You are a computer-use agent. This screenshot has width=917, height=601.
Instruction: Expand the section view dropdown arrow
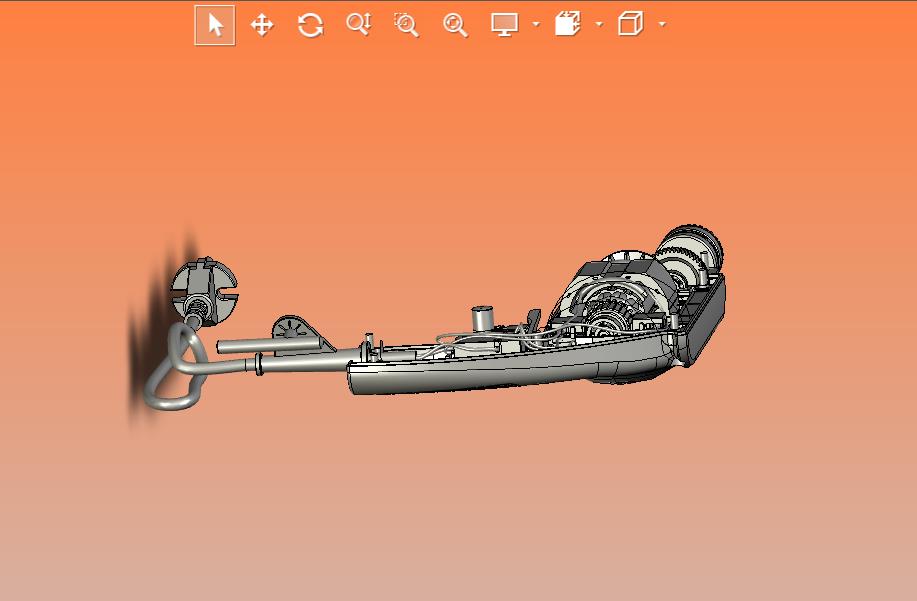pyautogui.click(x=599, y=24)
